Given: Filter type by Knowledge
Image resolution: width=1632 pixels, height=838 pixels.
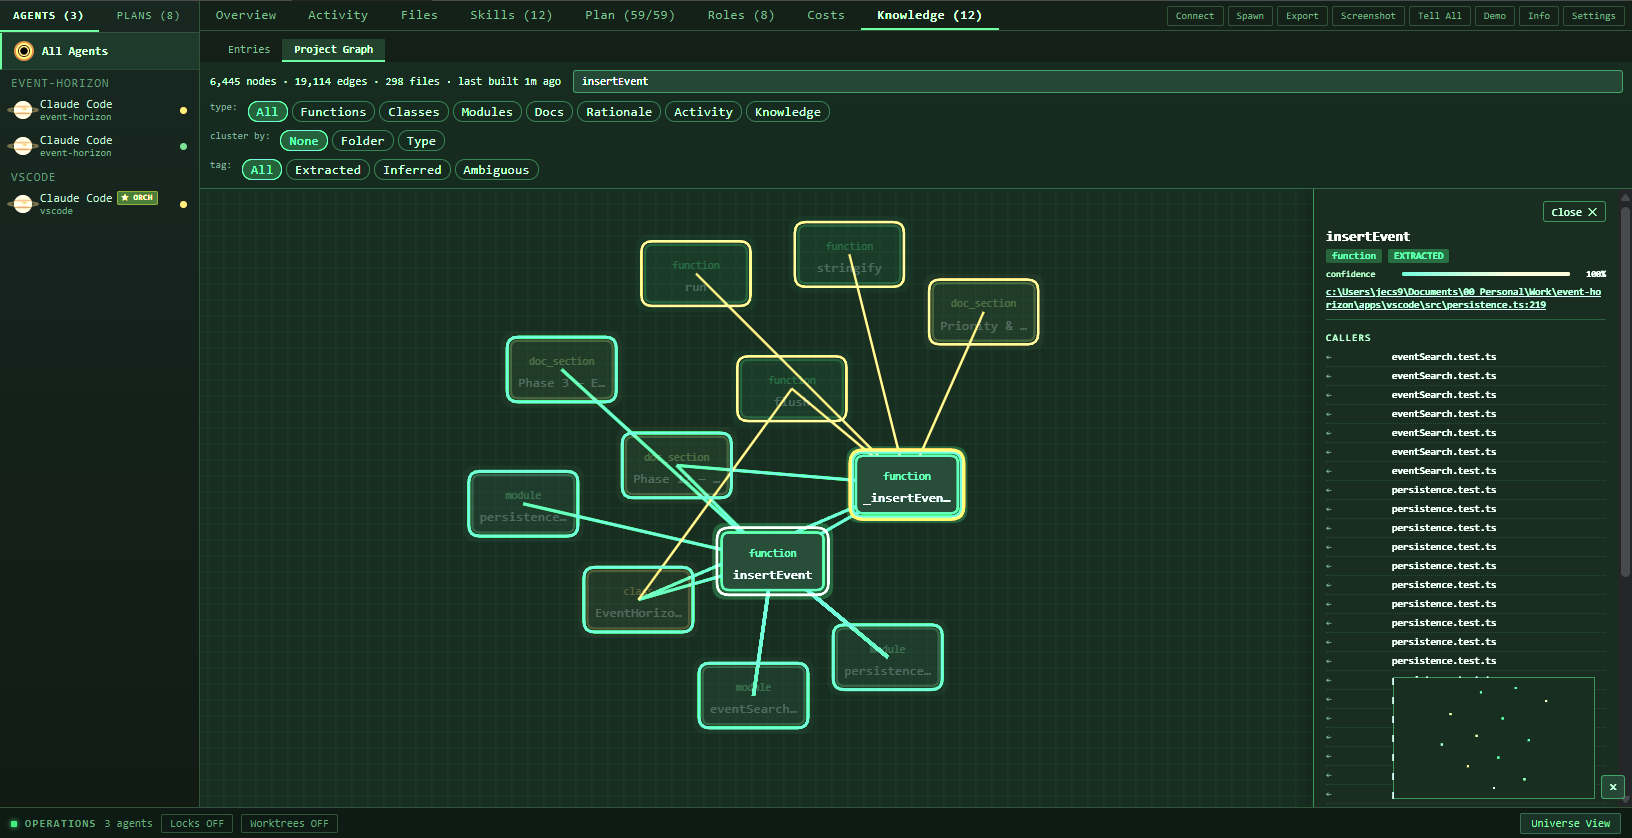Looking at the screenshot, I should click(788, 112).
